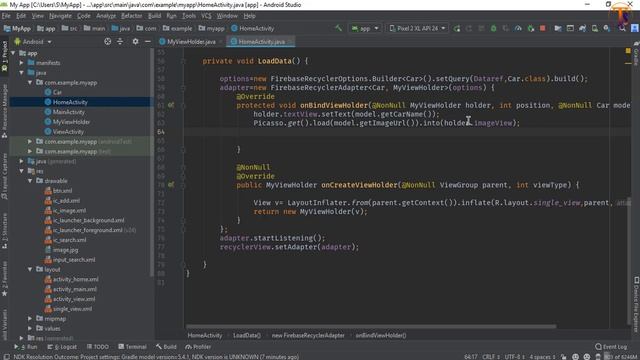Open Project panel settings gear

[136, 42]
